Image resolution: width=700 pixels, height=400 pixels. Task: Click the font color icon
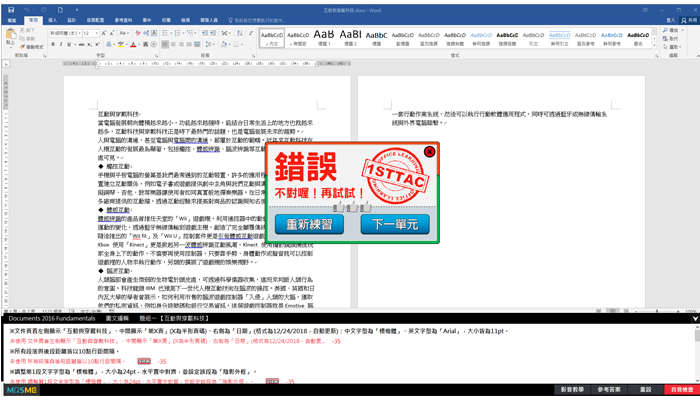point(130,44)
